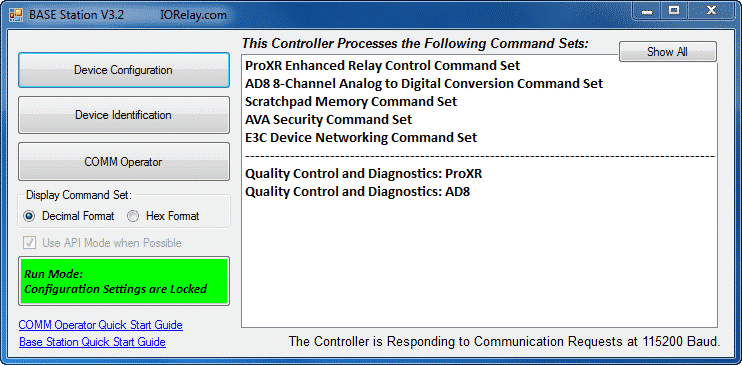Maximize the BASE Station window
The image size is (742, 365).
point(674,11)
